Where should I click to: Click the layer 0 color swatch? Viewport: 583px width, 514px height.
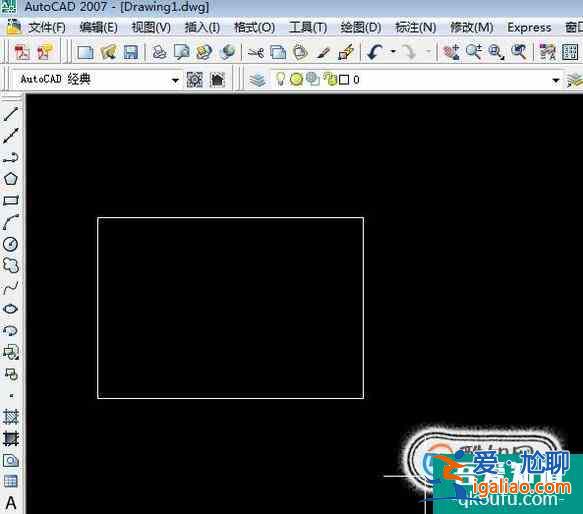point(344,80)
